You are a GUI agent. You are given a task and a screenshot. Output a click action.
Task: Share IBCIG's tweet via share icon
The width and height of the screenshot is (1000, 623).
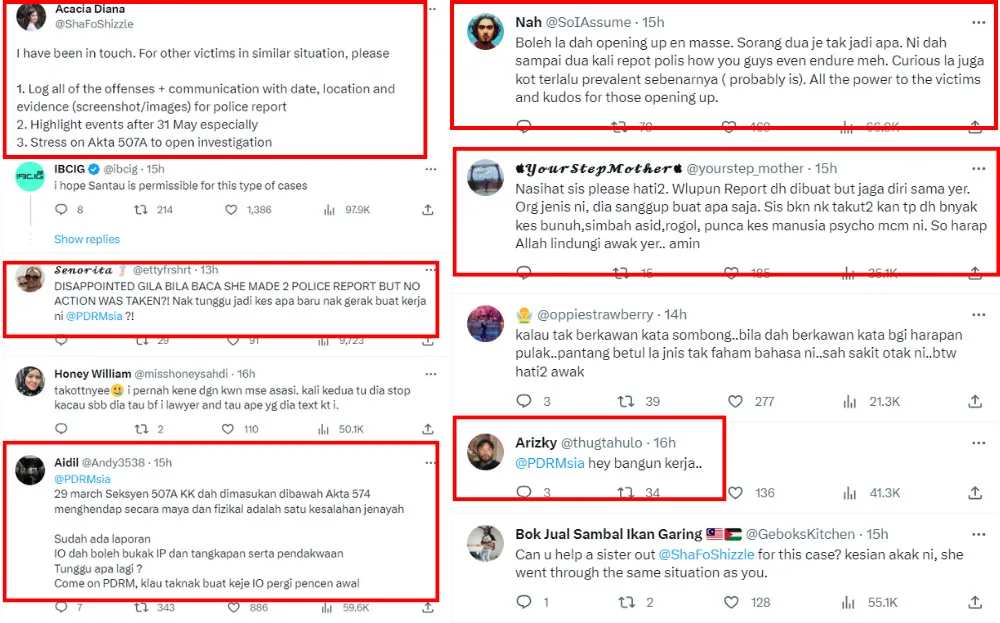428,210
